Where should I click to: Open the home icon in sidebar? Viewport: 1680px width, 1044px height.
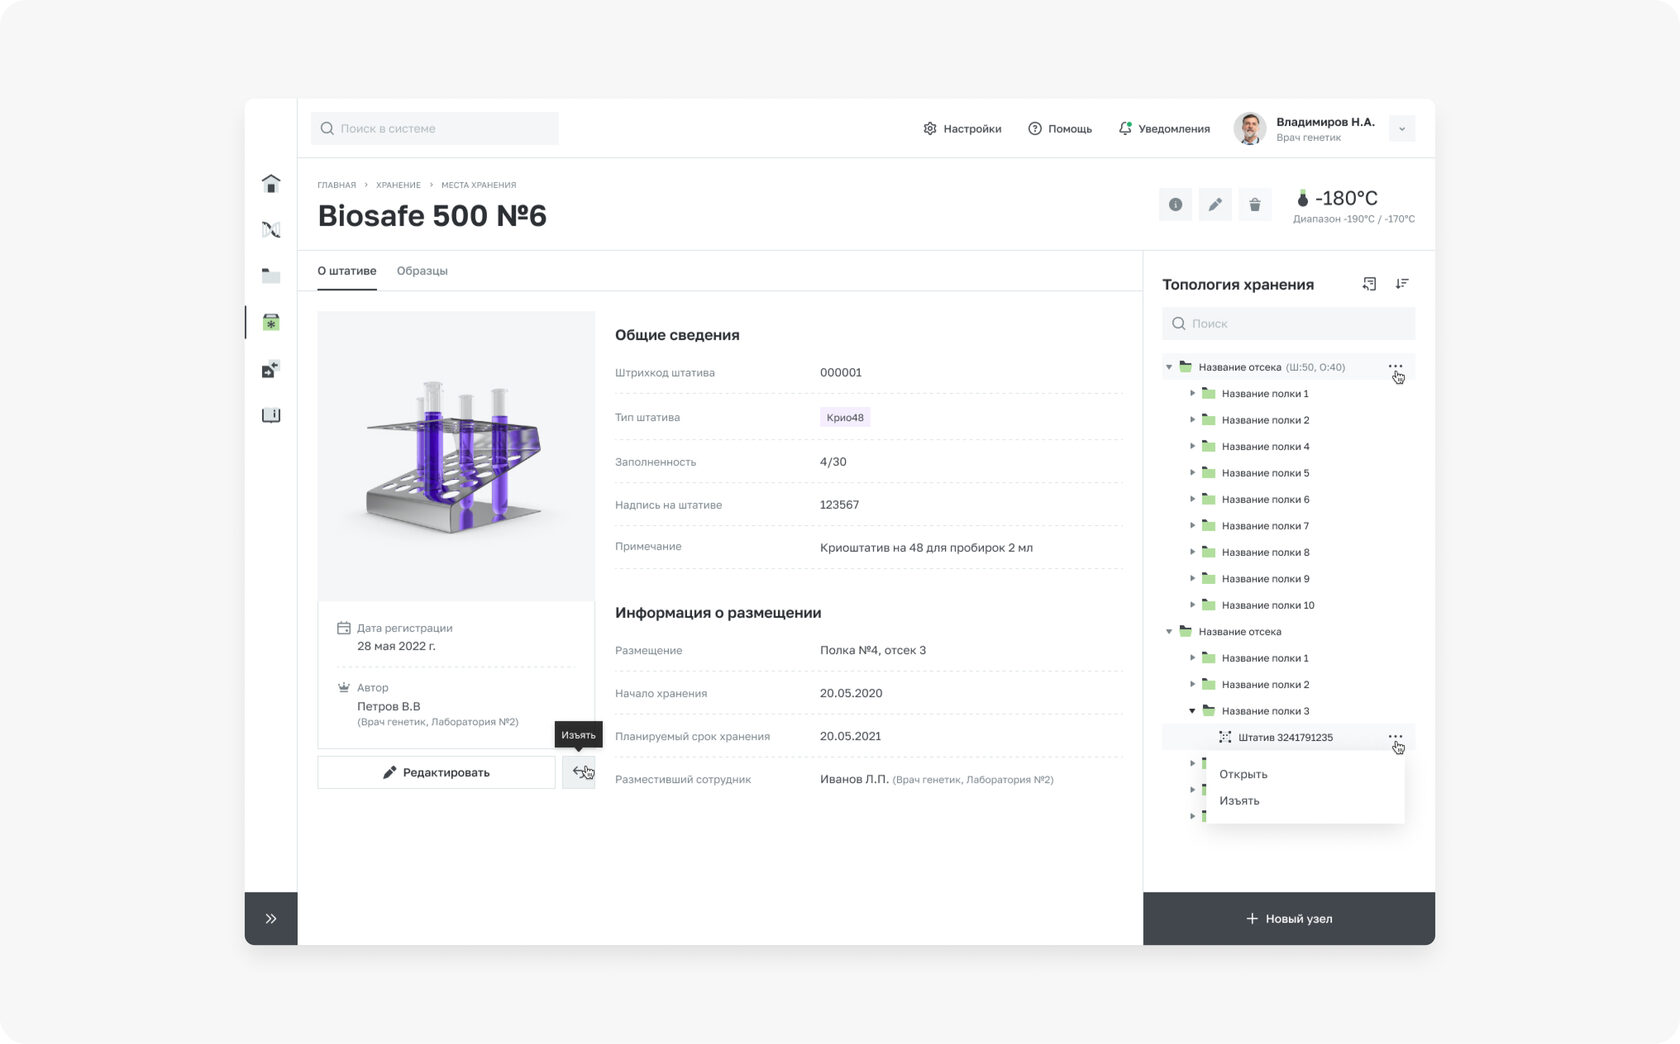click(271, 183)
